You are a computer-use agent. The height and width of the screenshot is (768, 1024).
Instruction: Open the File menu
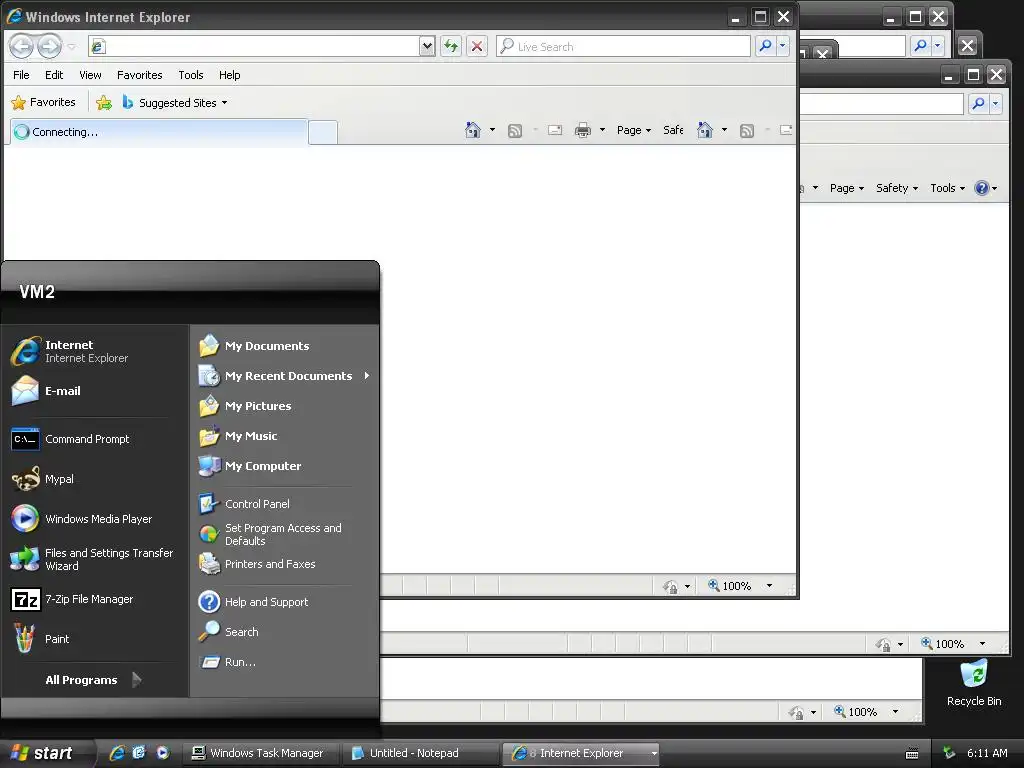coord(21,75)
